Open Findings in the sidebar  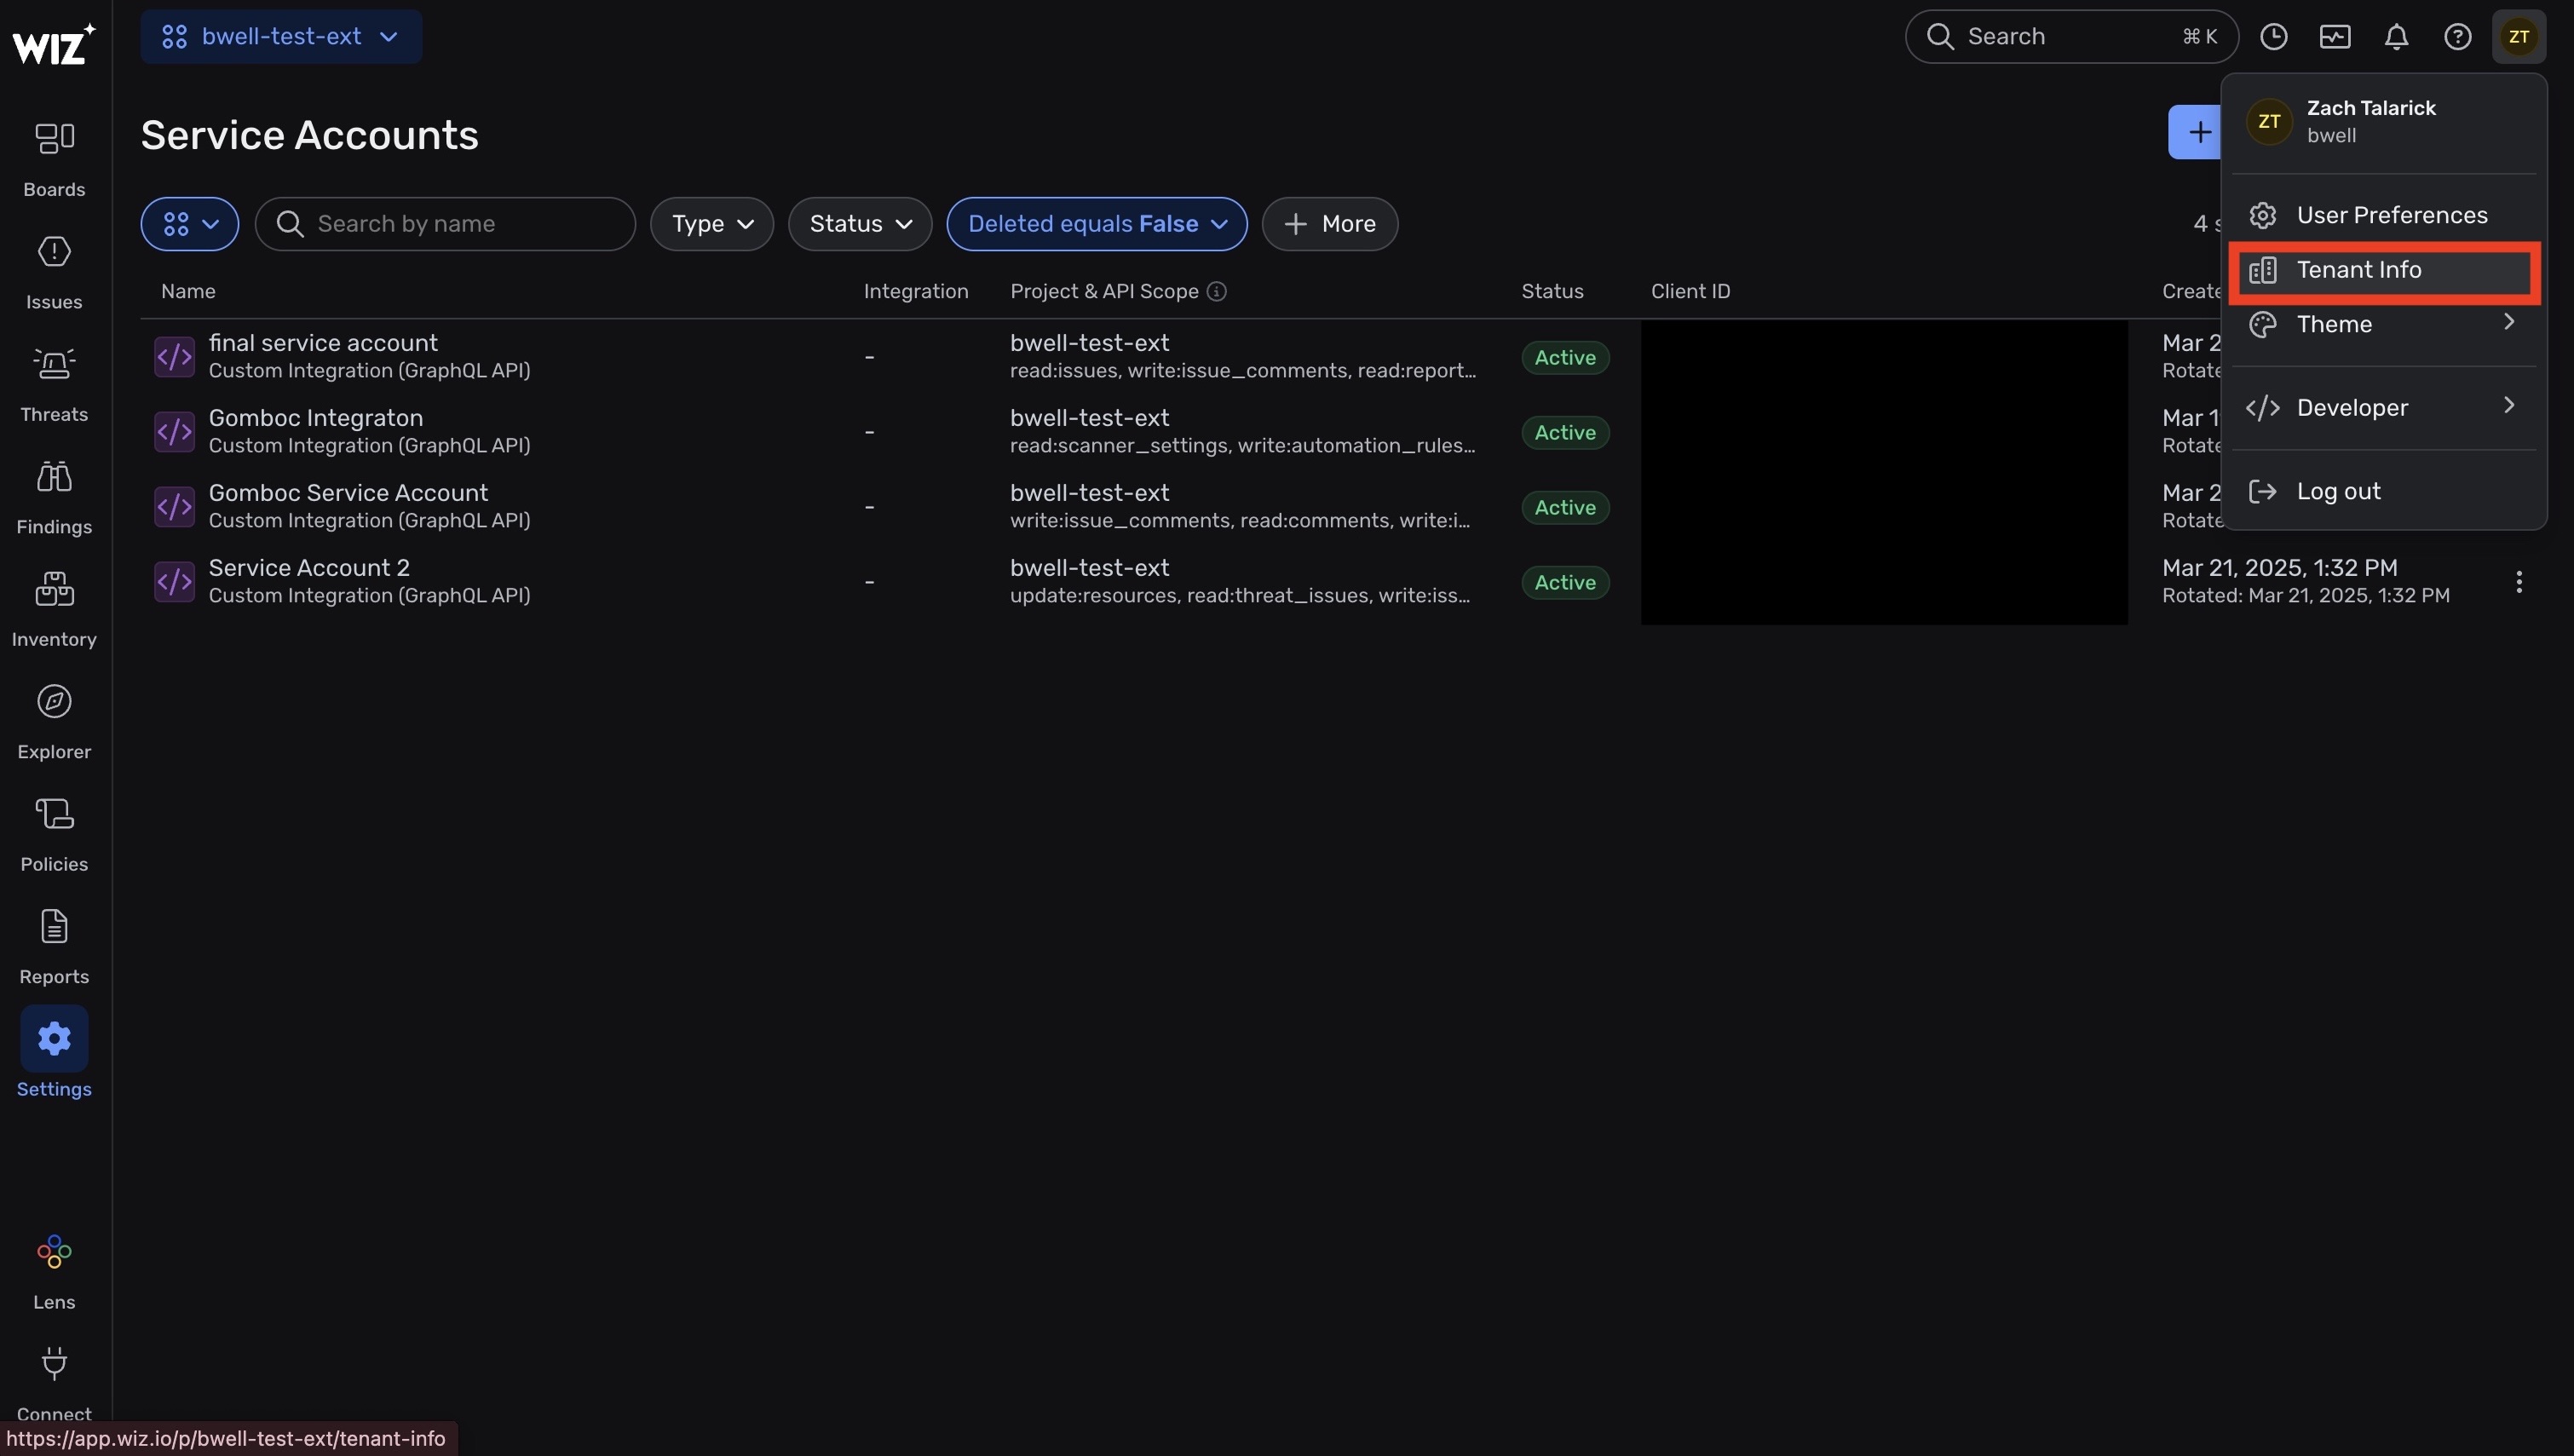[x=54, y=497]
